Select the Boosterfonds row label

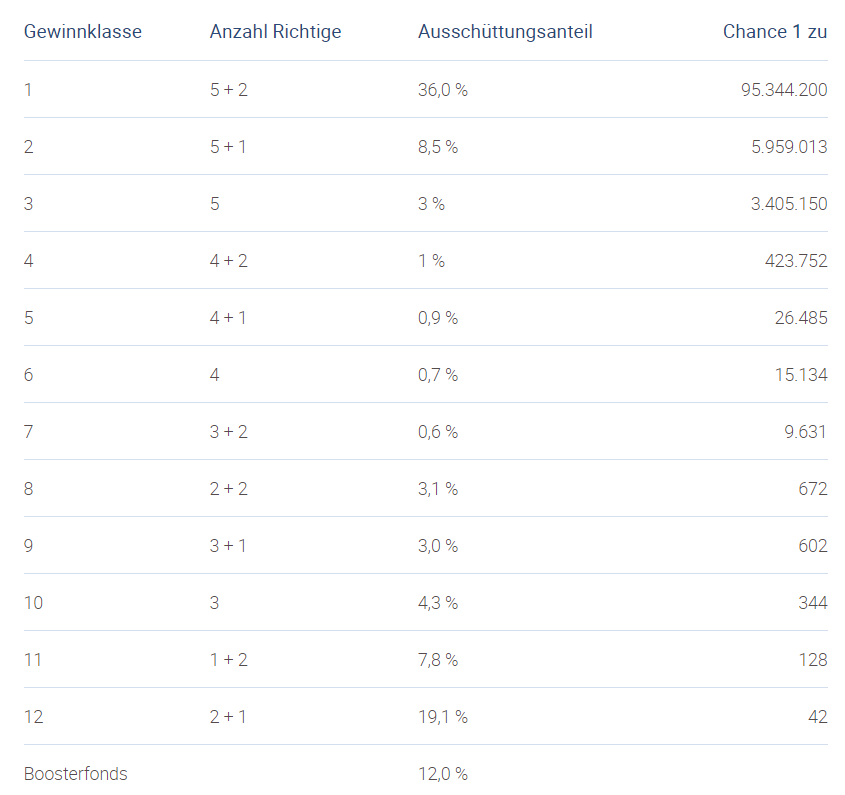(x=76, y=774)
